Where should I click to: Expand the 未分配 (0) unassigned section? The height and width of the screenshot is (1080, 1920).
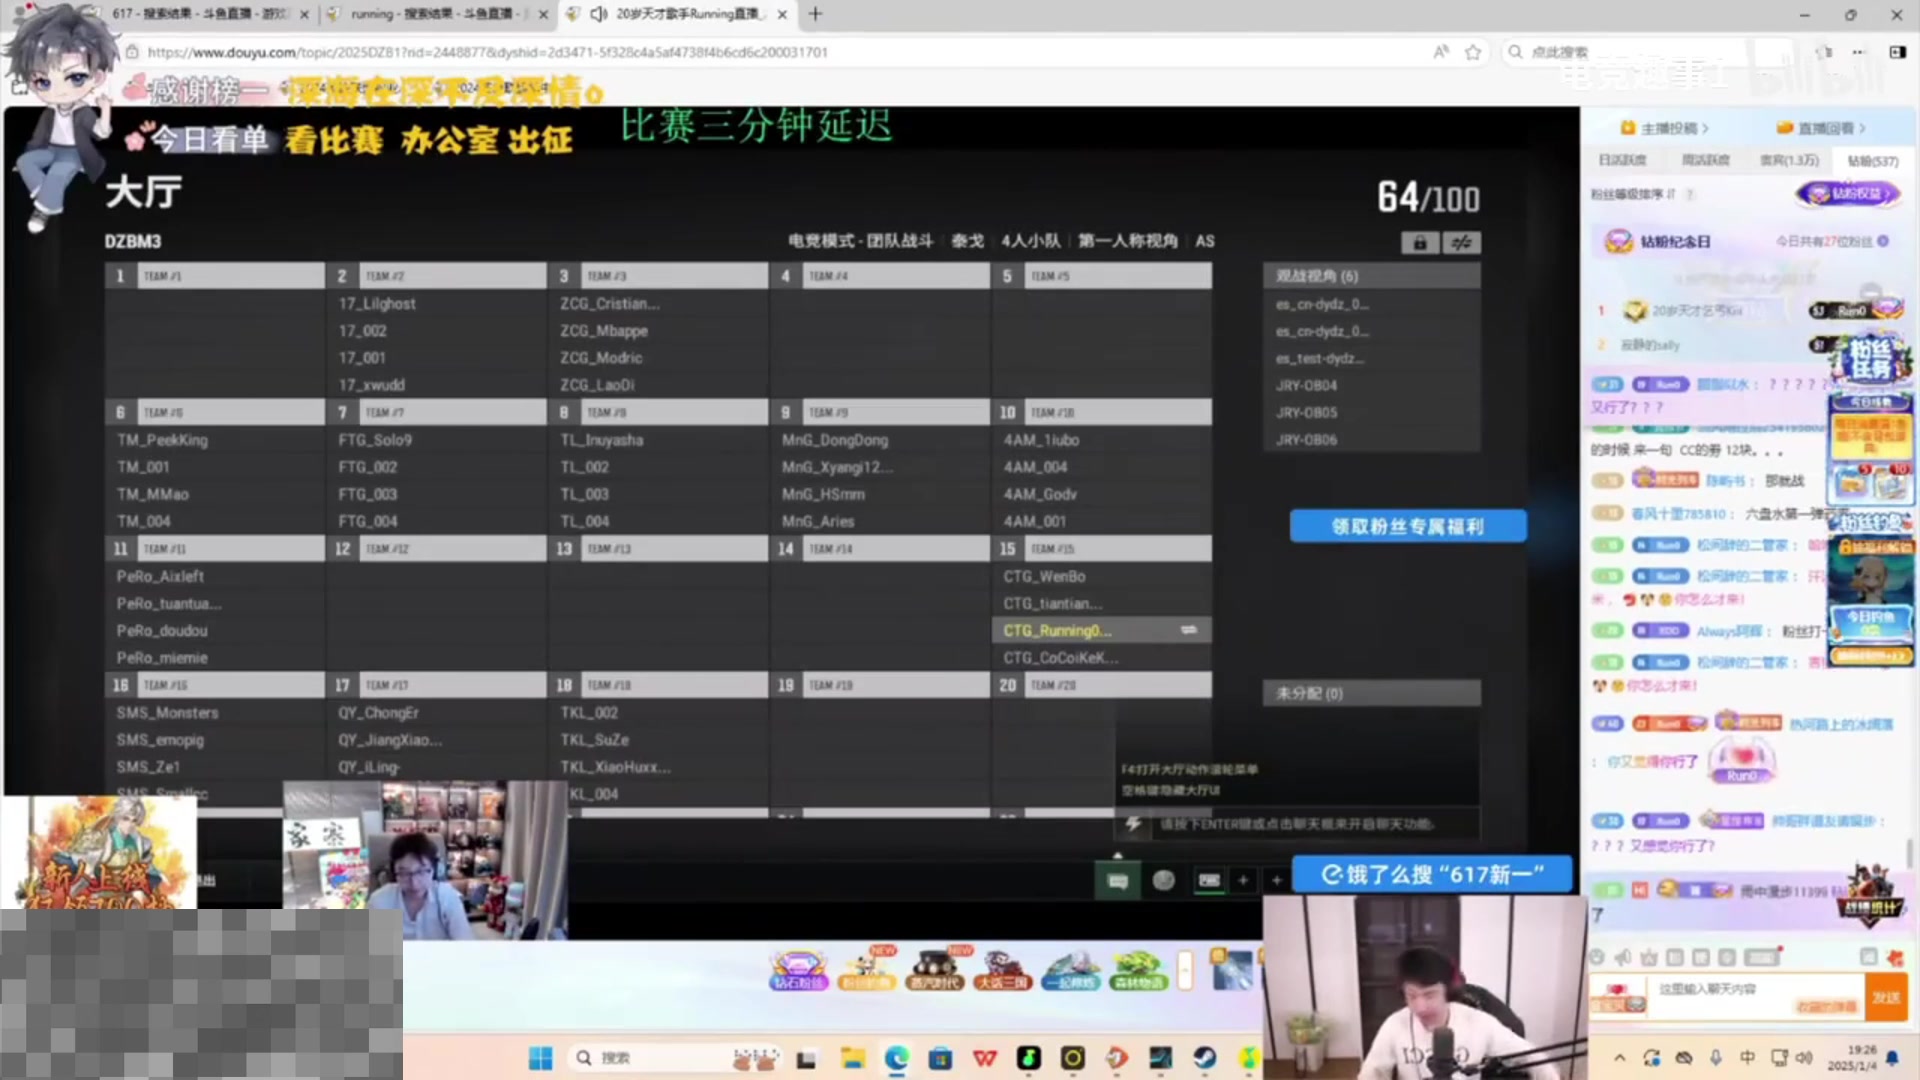click(1371, 692)
